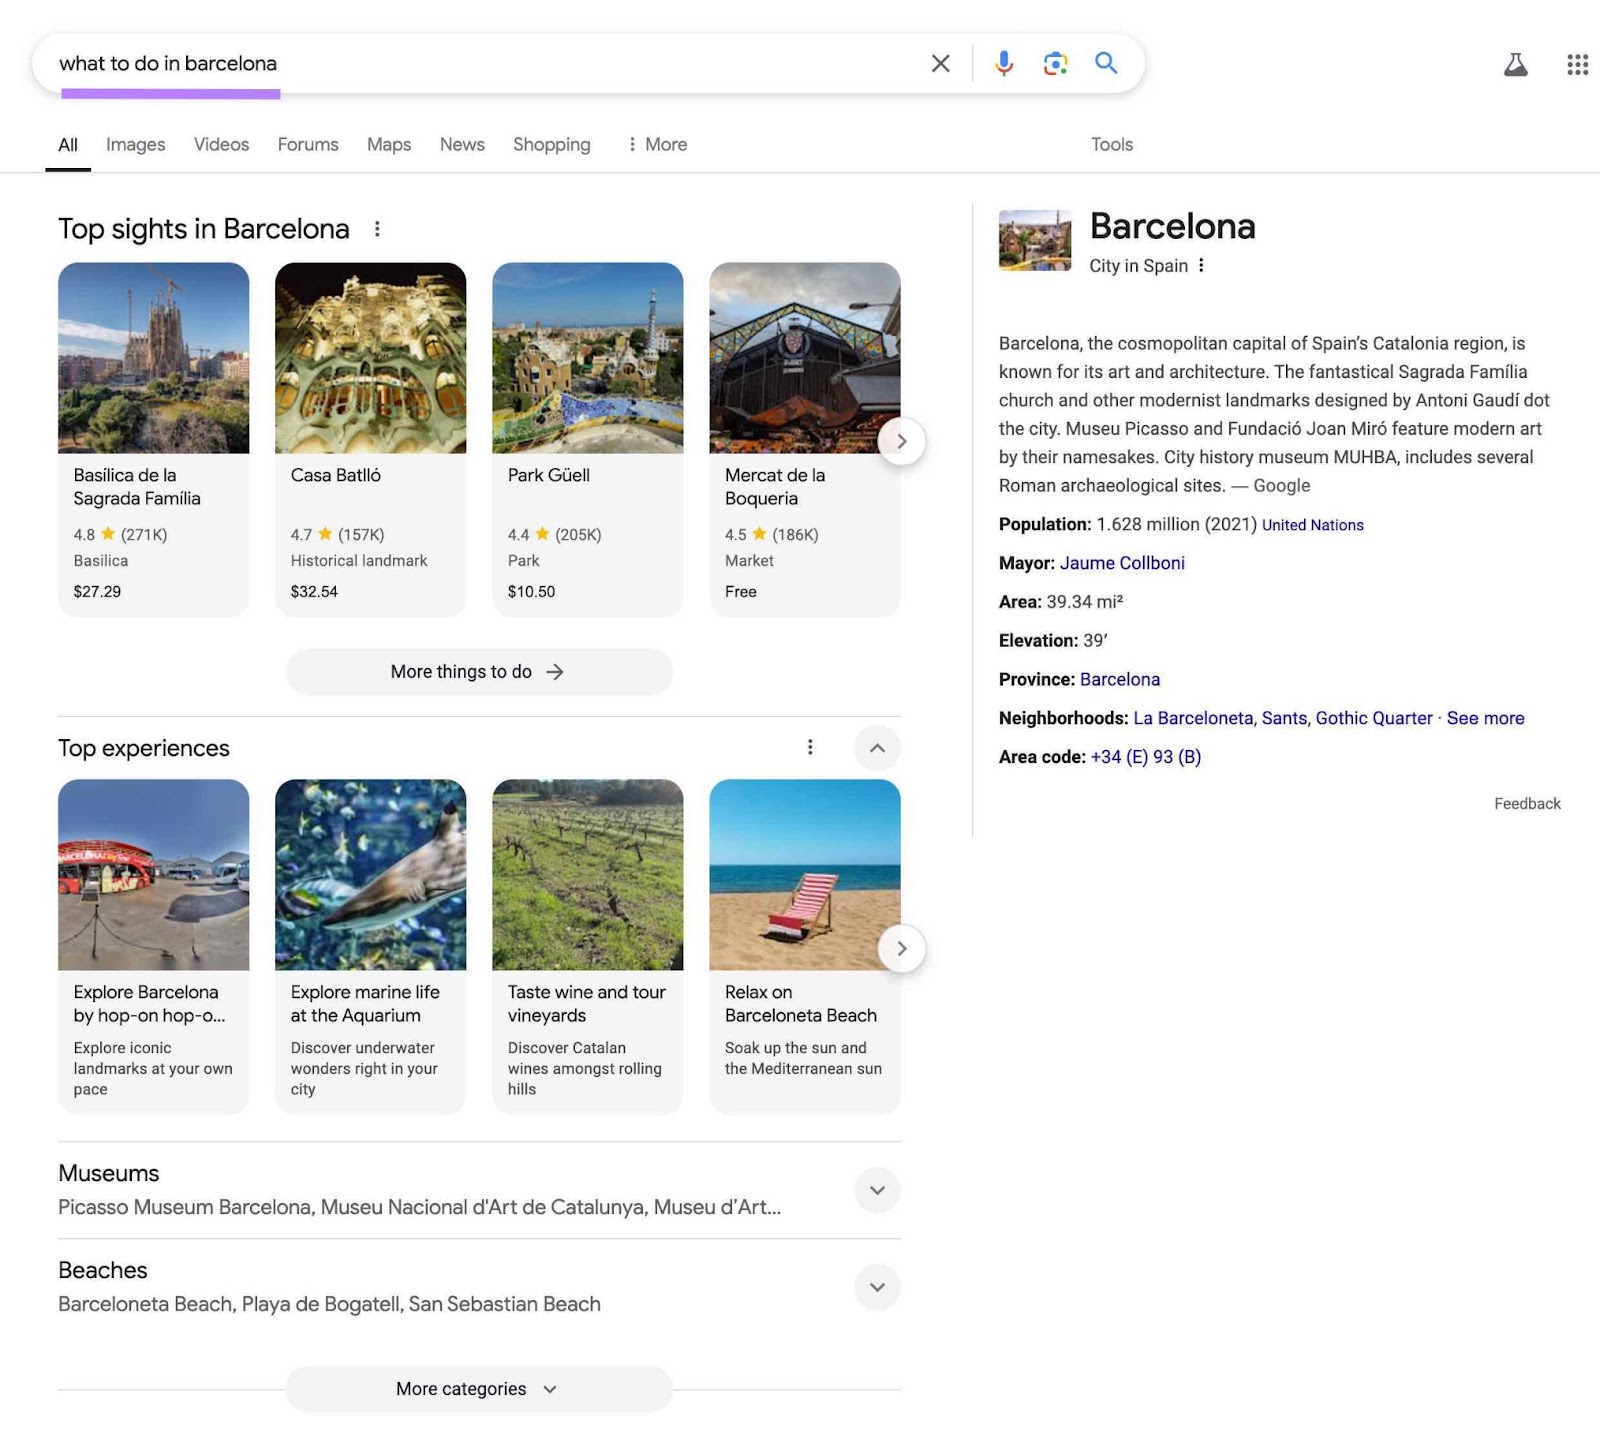Expand the Beaches category
The image size is (1600, 1446).
click(877, 1287)
